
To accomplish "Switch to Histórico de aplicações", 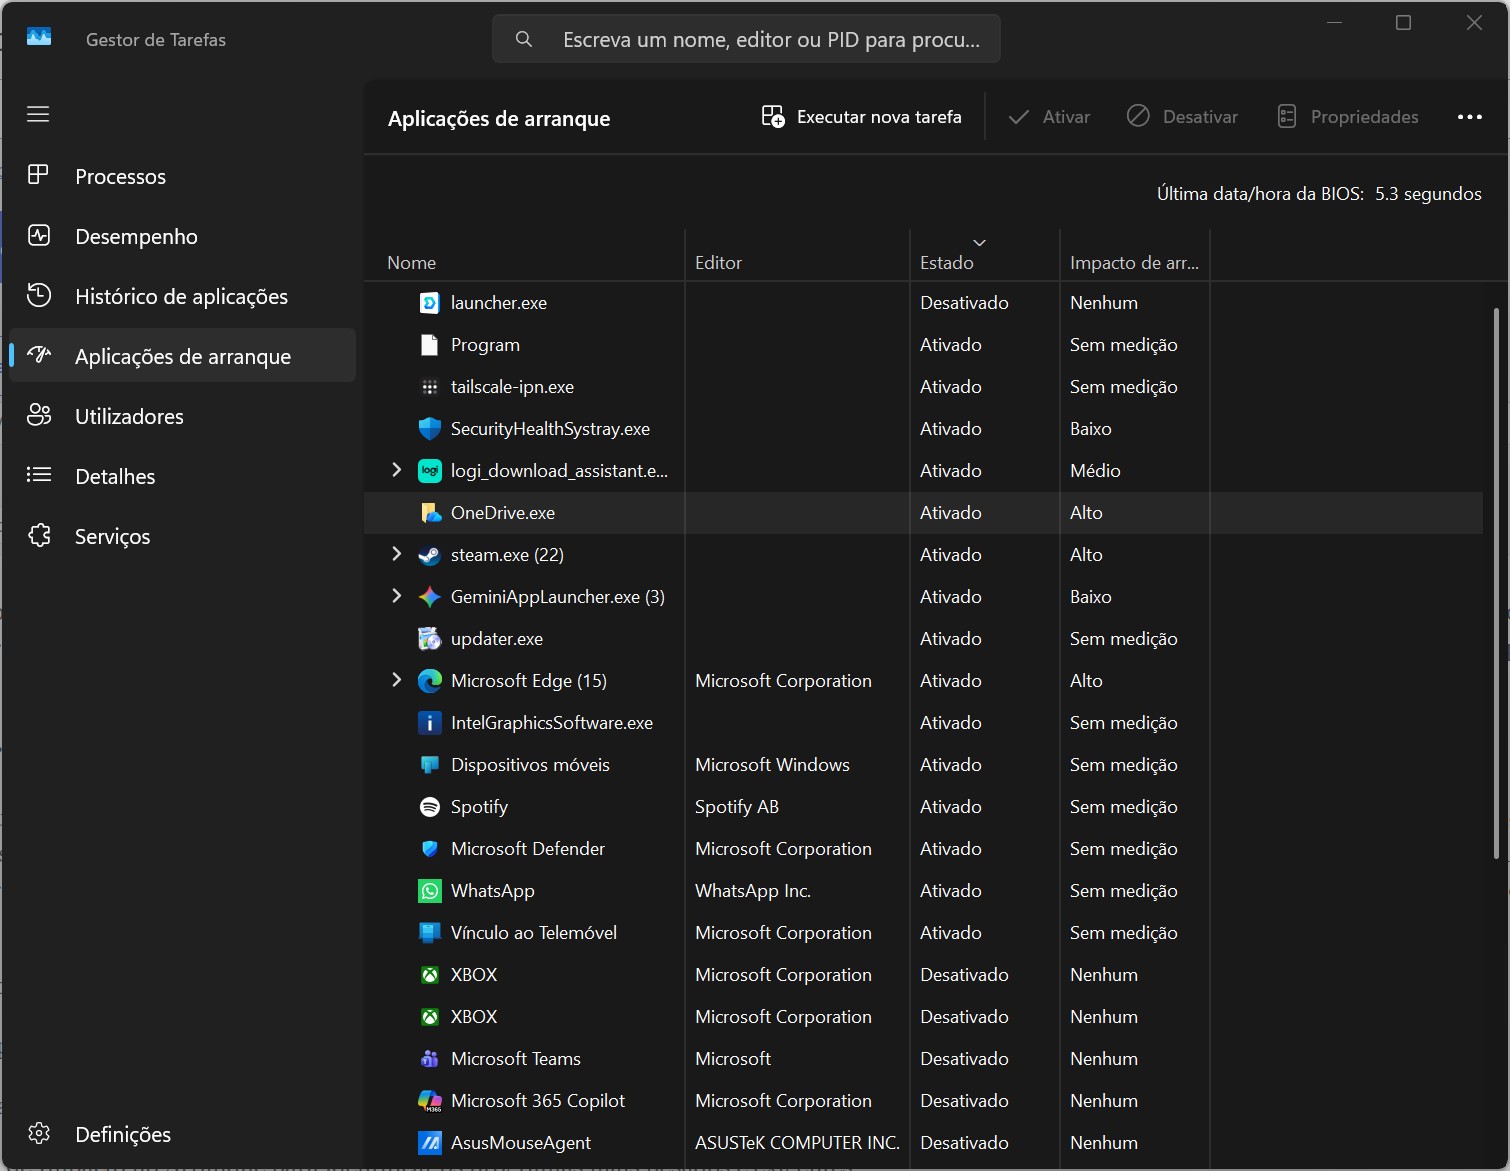I will (x=182, y=296).
